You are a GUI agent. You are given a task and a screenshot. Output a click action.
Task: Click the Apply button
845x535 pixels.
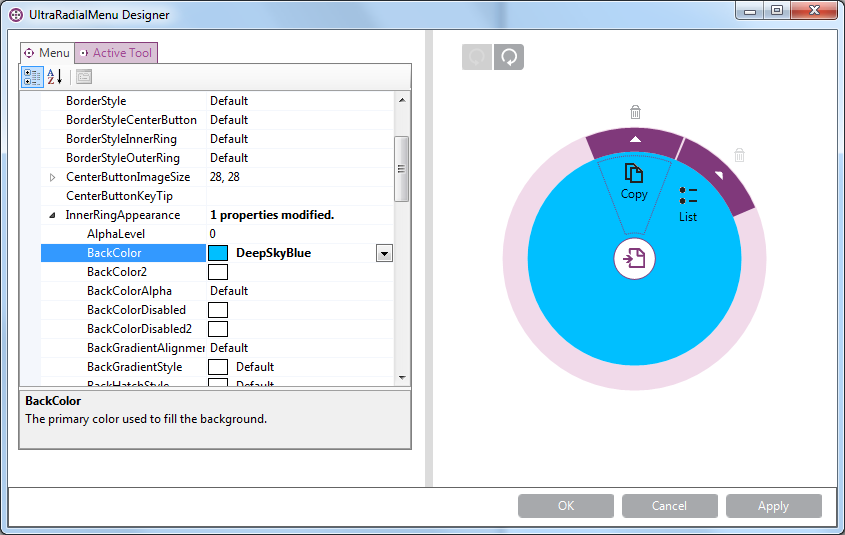click(773, 506)
